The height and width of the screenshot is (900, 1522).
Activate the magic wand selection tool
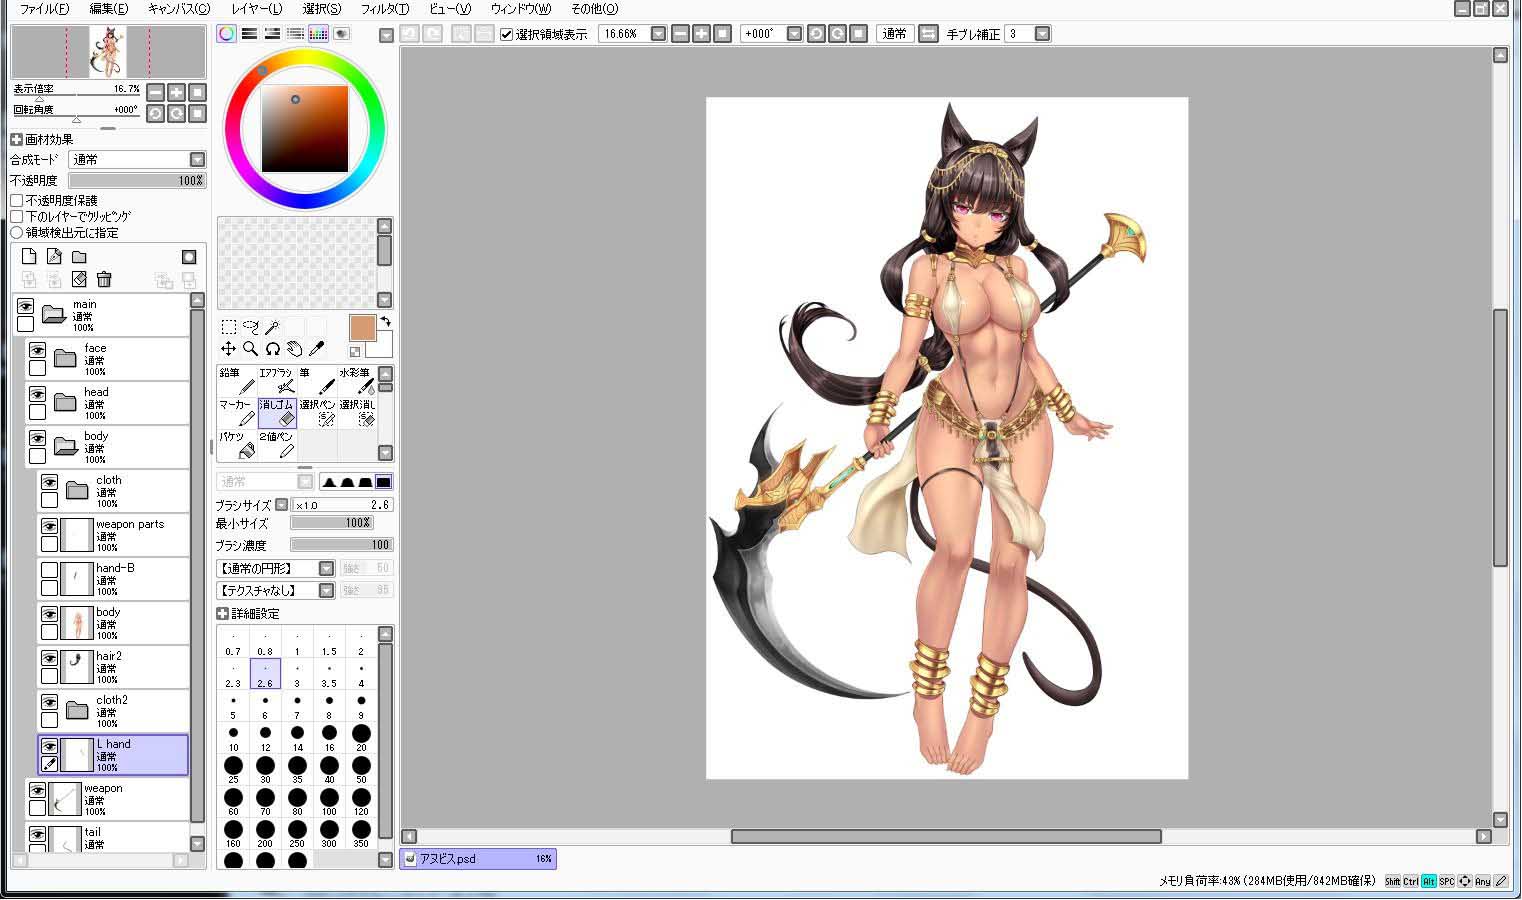(x=272, y=327)
